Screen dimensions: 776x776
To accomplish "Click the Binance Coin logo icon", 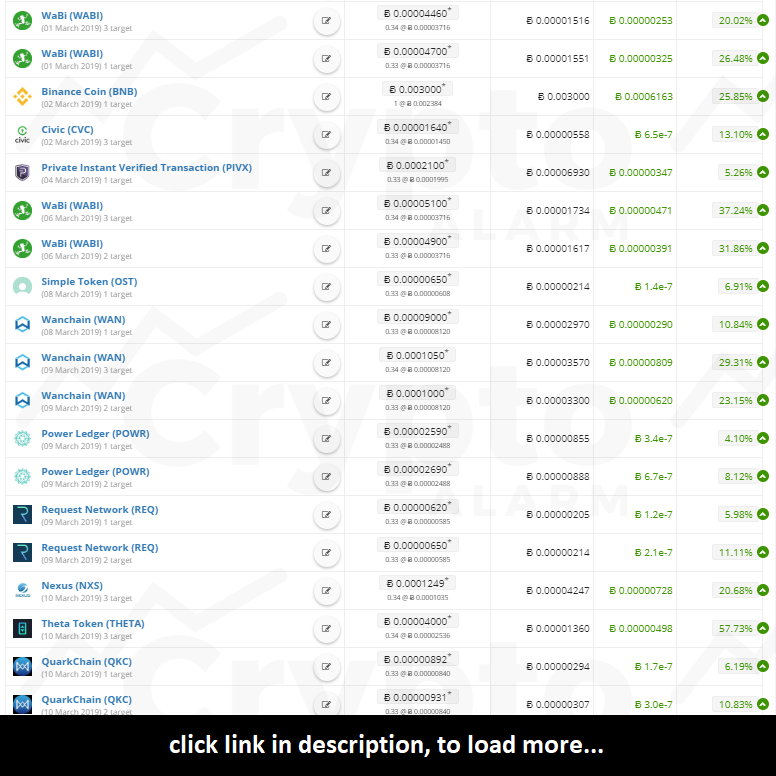I will coord(22,97).
